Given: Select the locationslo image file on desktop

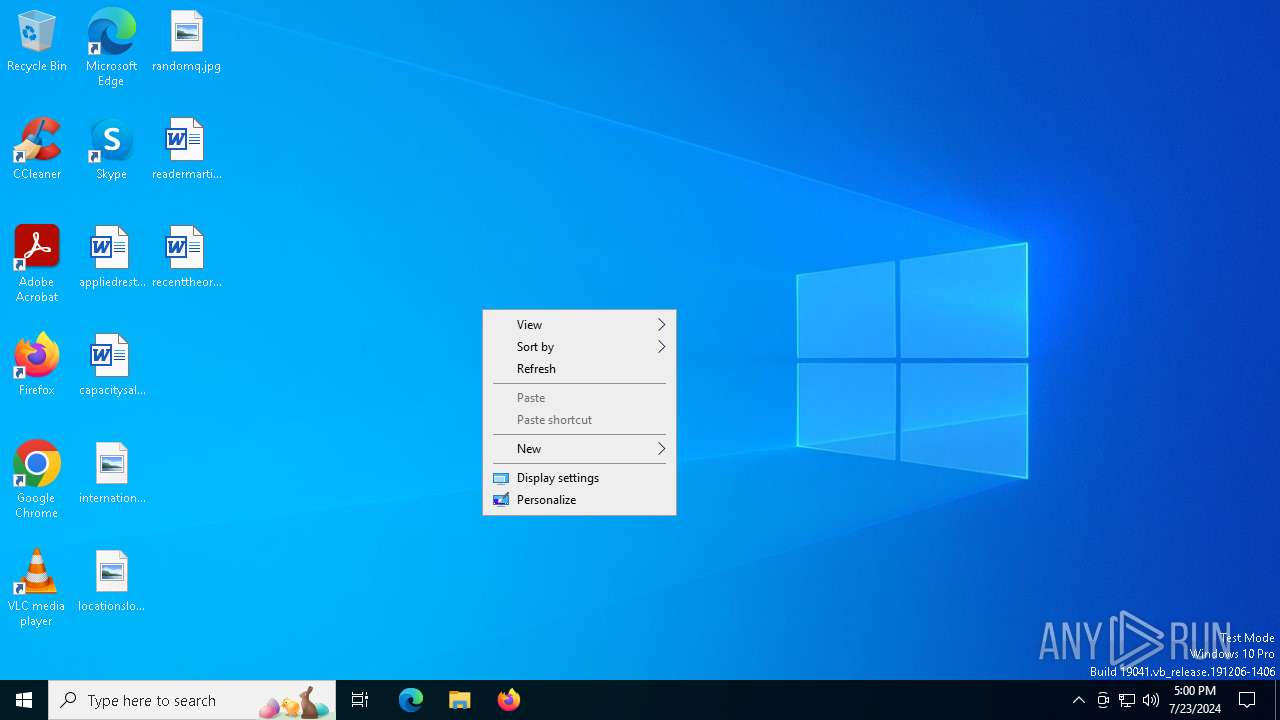Looking at the screenshot, I should 111,582.
